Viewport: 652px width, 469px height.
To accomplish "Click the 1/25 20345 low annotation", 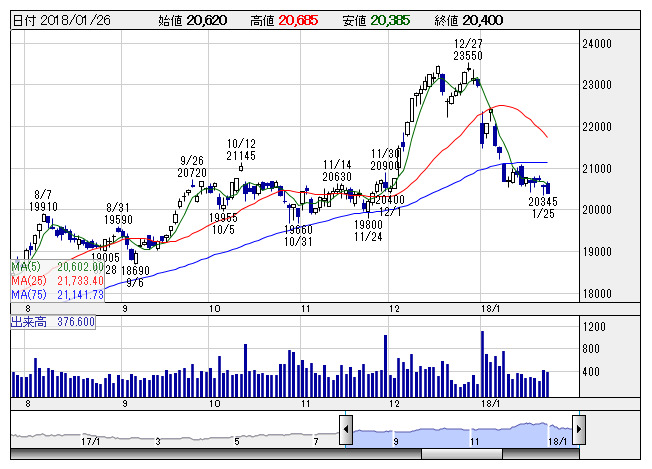I will (x=543, y=207).
